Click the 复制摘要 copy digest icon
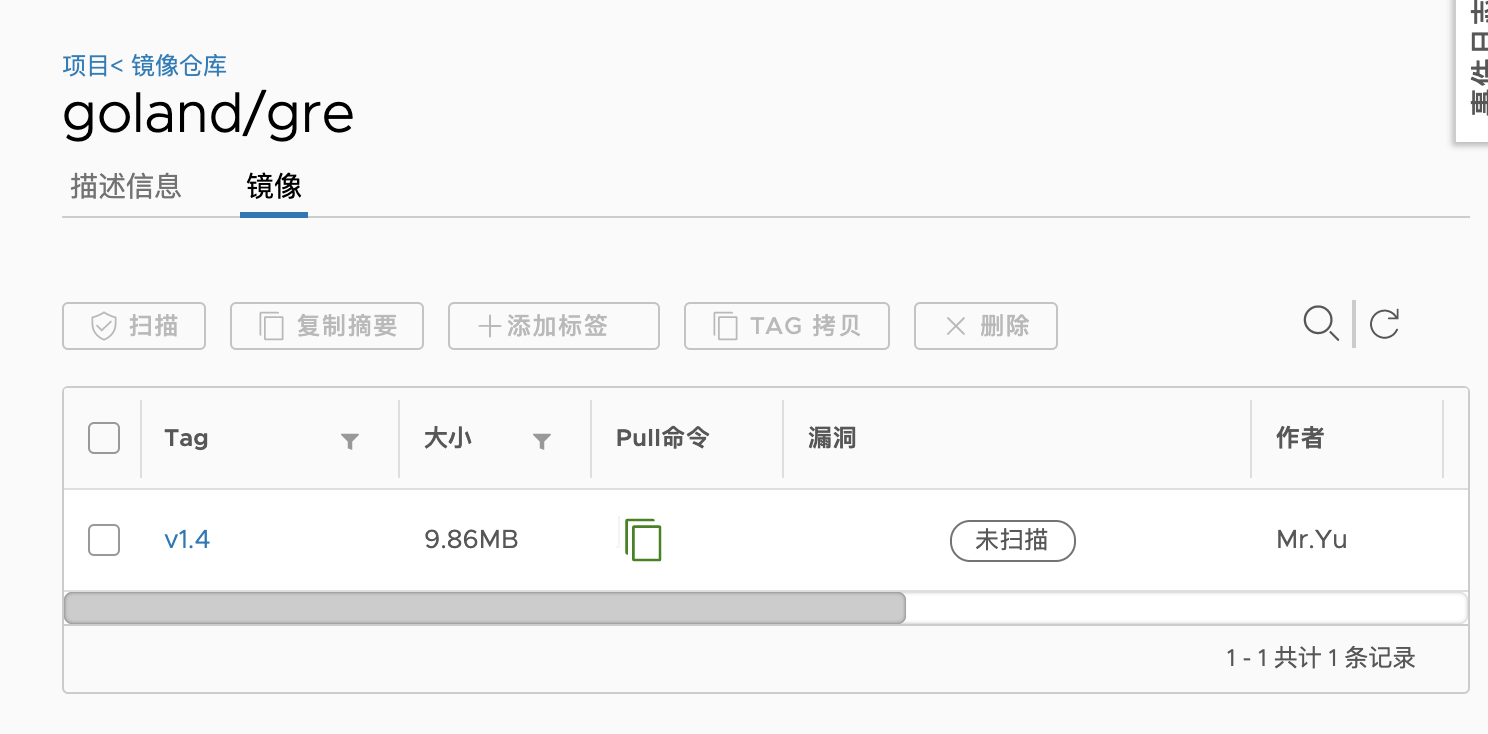The image size is (1488, 734). click(x=274, y=325)
